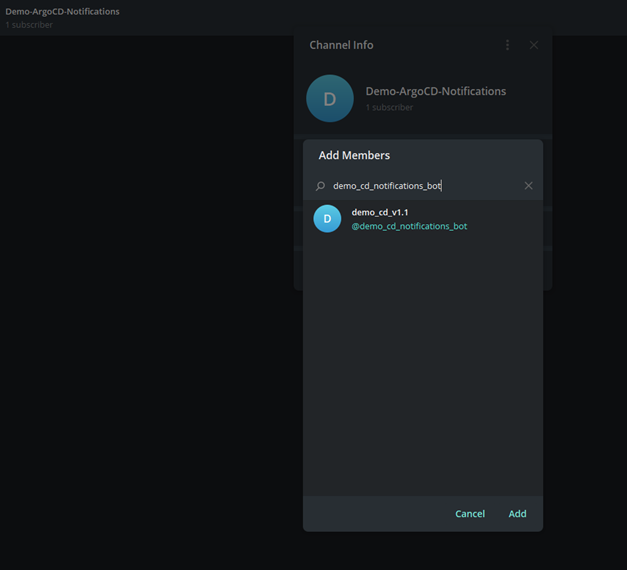Click the subscriber count in the top header

coord(29,25)
